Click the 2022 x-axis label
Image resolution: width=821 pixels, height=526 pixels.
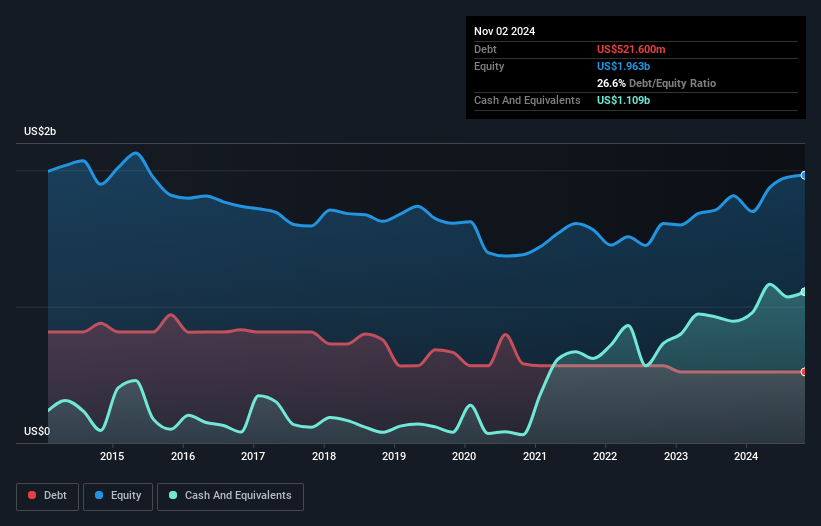pyautogui.click(x=605, y=456)
